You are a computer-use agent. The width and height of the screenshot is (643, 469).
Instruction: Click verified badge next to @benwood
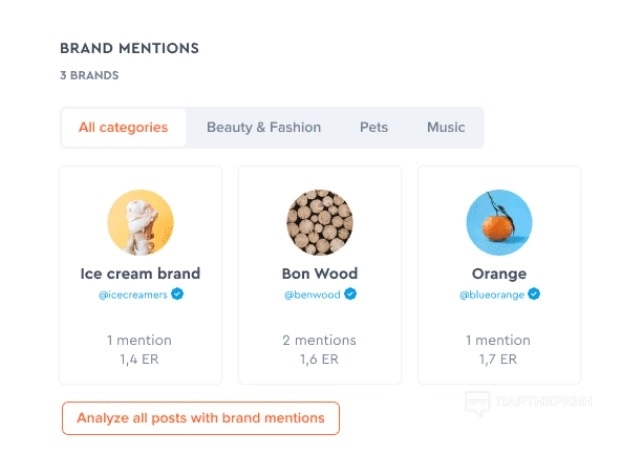pyautogui.click(x=351, y=295)
